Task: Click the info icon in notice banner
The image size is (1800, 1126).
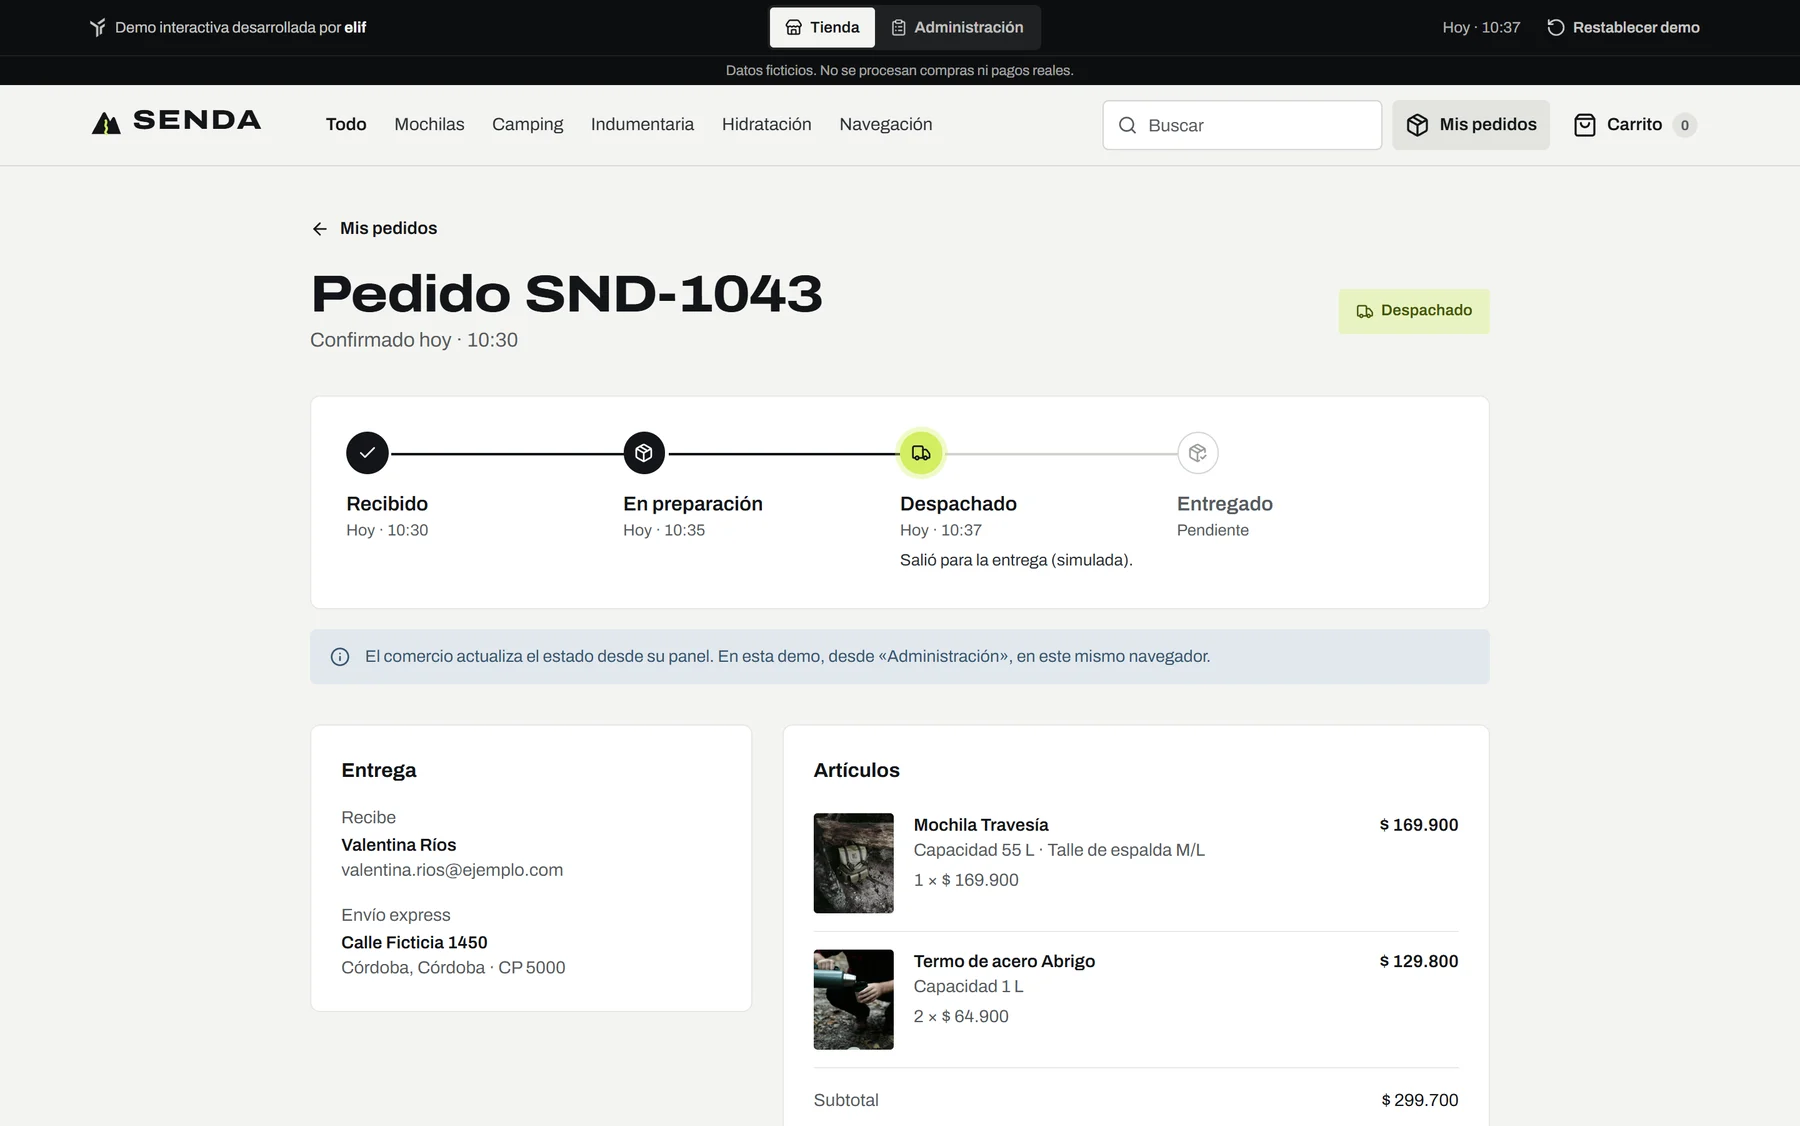Action: click(340, 657)
